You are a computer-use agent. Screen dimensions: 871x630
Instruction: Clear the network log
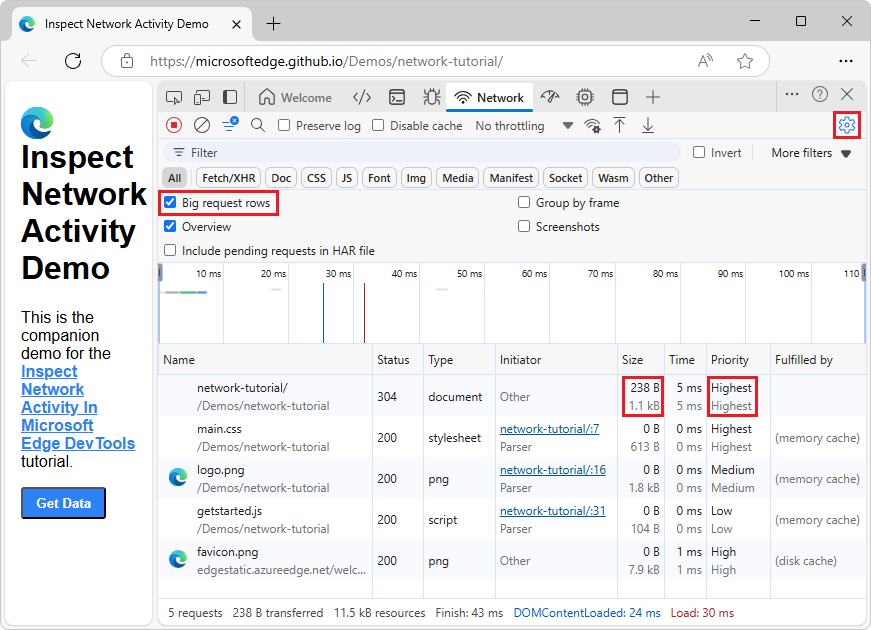click(201, 125)
